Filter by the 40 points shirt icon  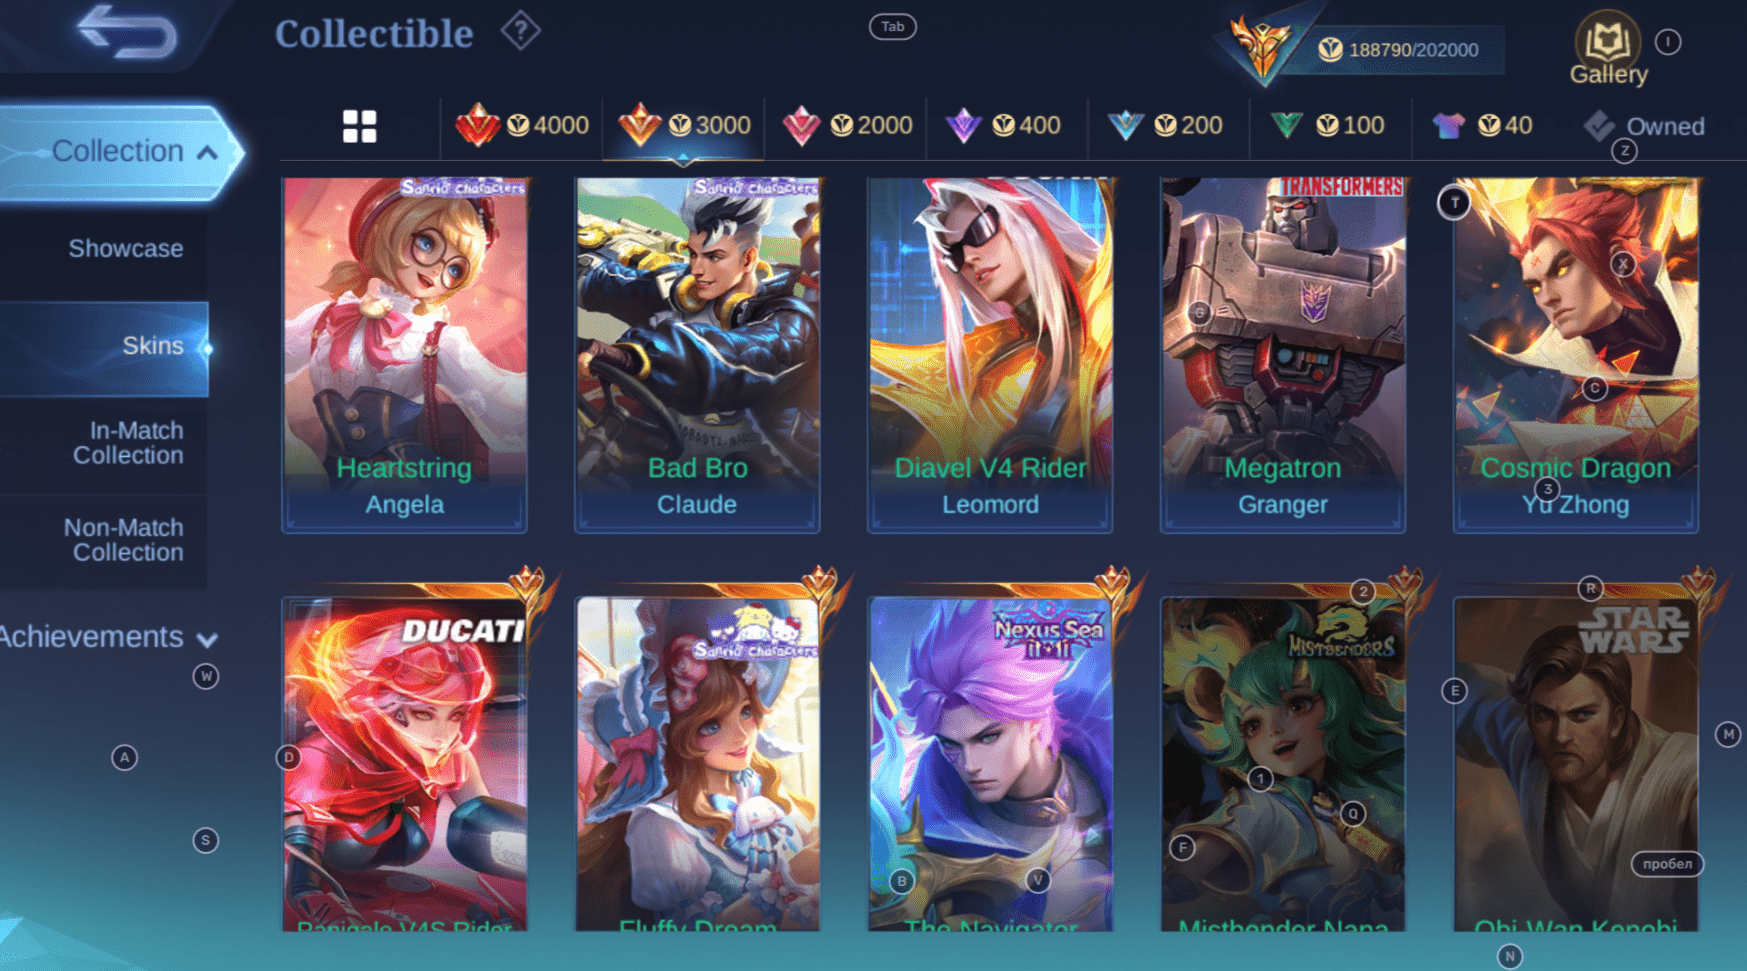(1448, 126)
